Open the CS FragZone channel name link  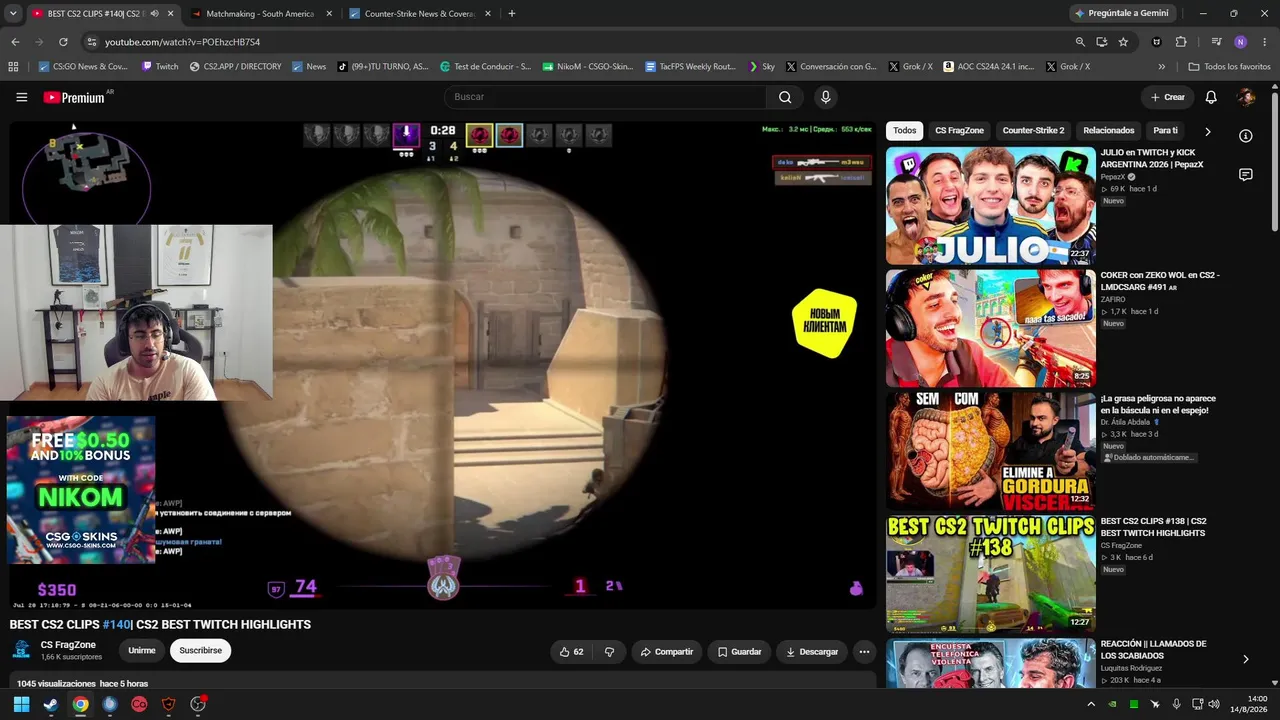coord(68,645)
